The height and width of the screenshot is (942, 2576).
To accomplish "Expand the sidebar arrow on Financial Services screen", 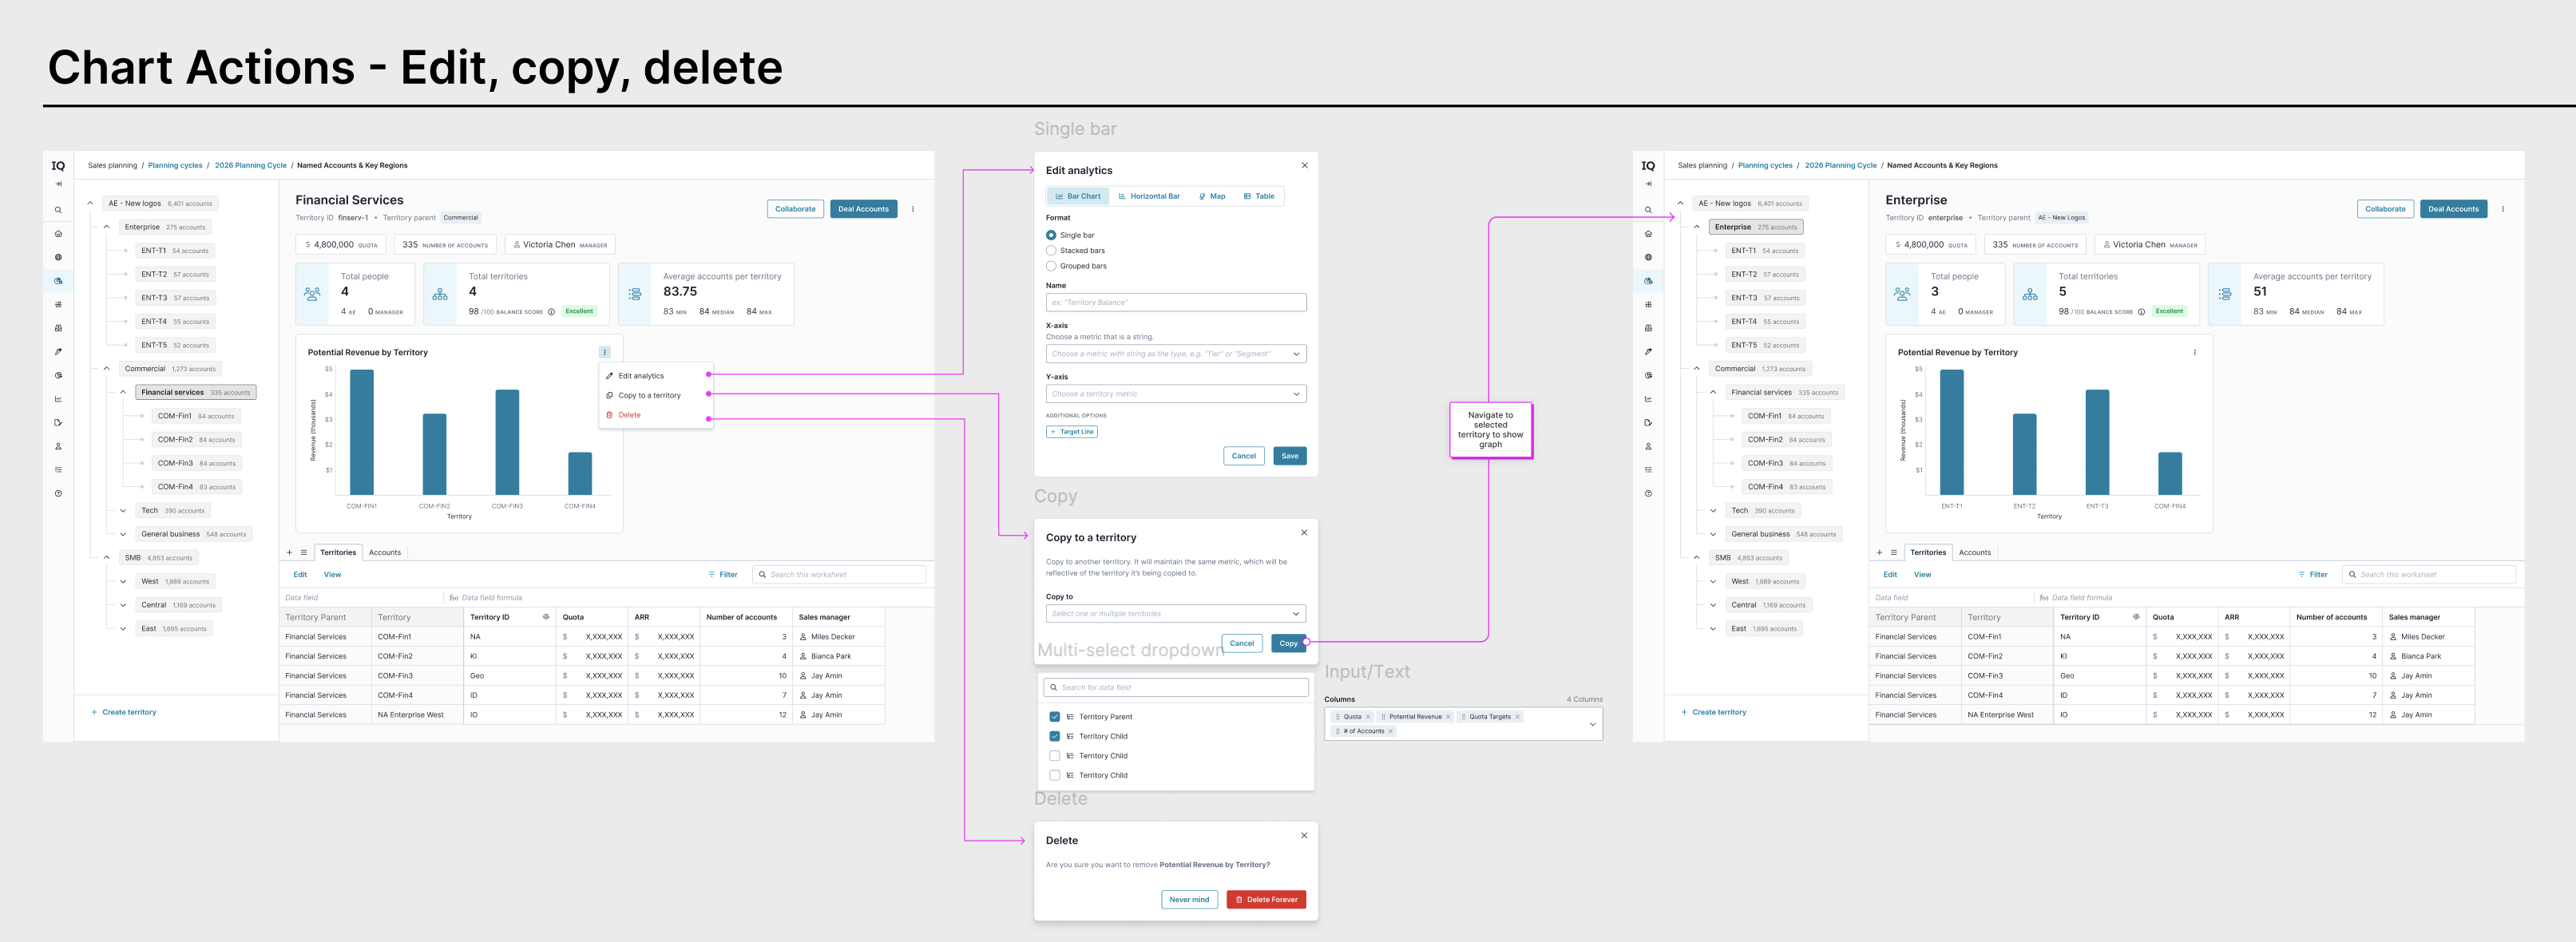I will [x=58, y=184].
